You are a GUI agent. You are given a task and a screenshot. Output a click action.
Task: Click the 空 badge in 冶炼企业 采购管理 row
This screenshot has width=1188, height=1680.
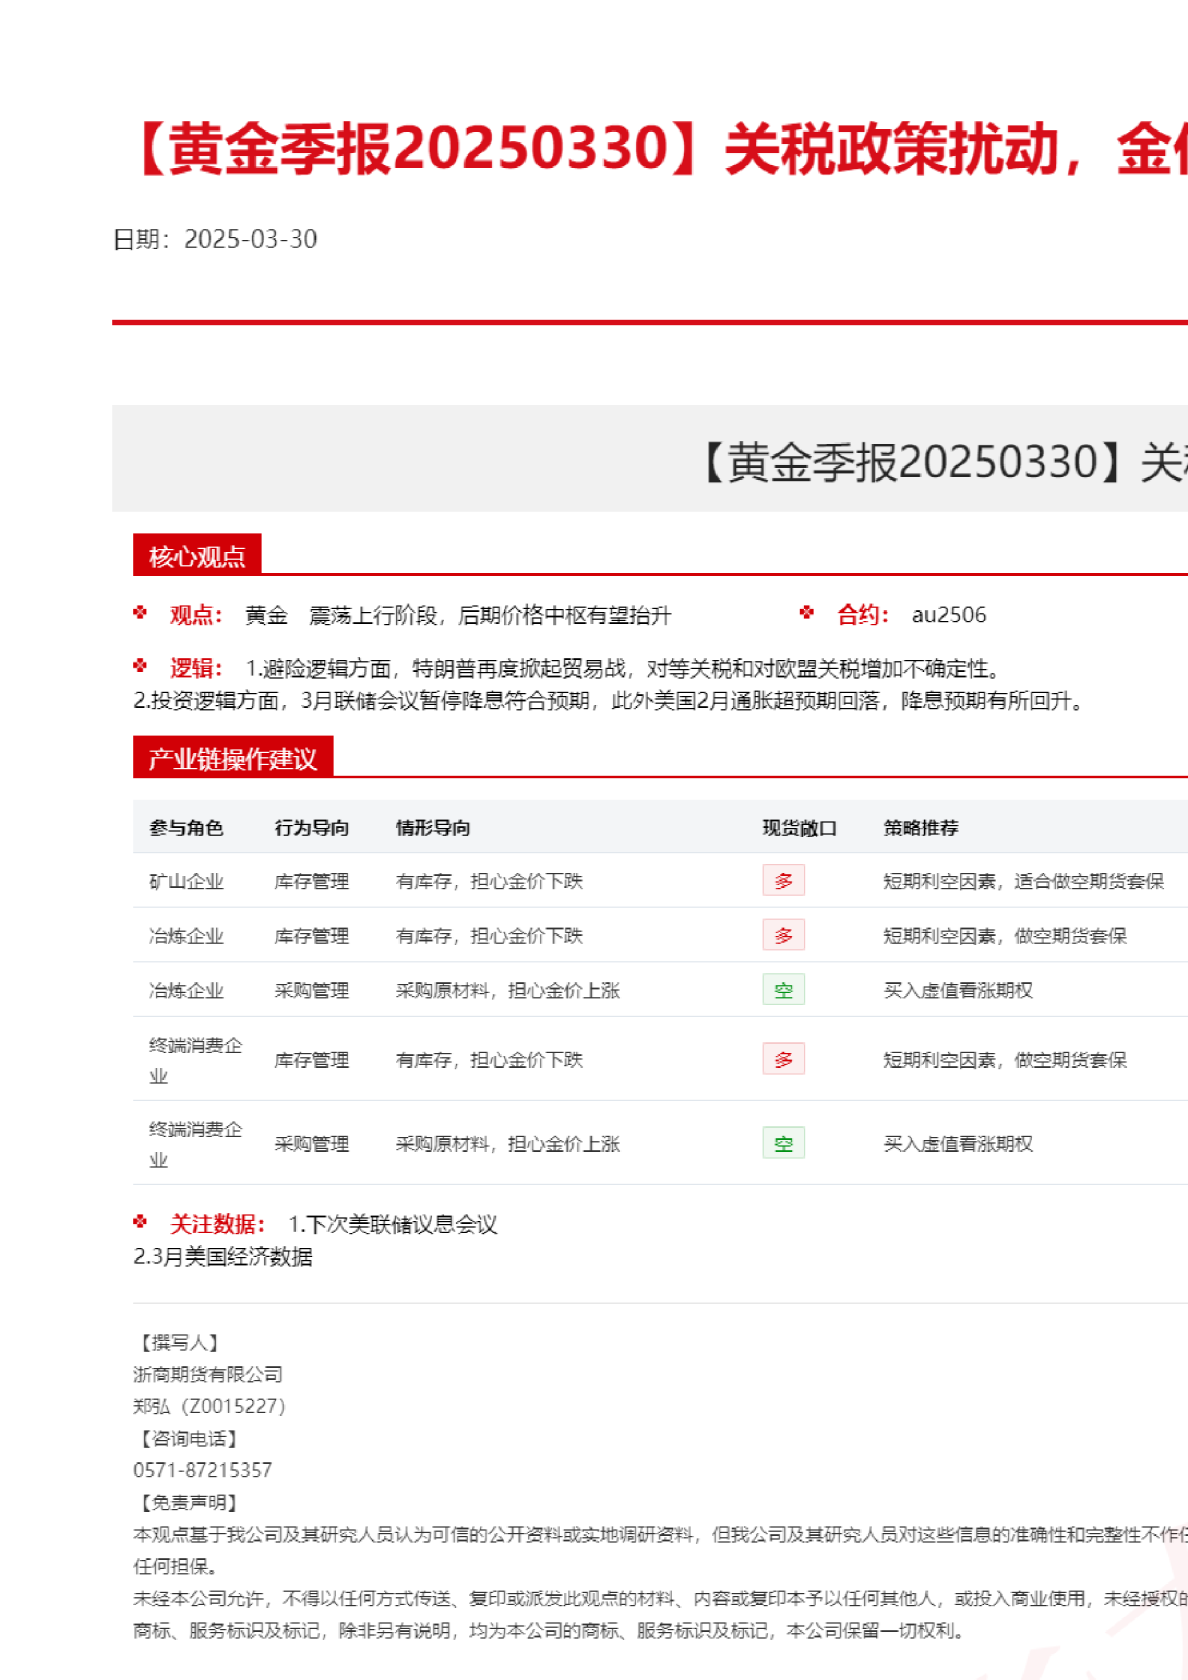[783, 990]
